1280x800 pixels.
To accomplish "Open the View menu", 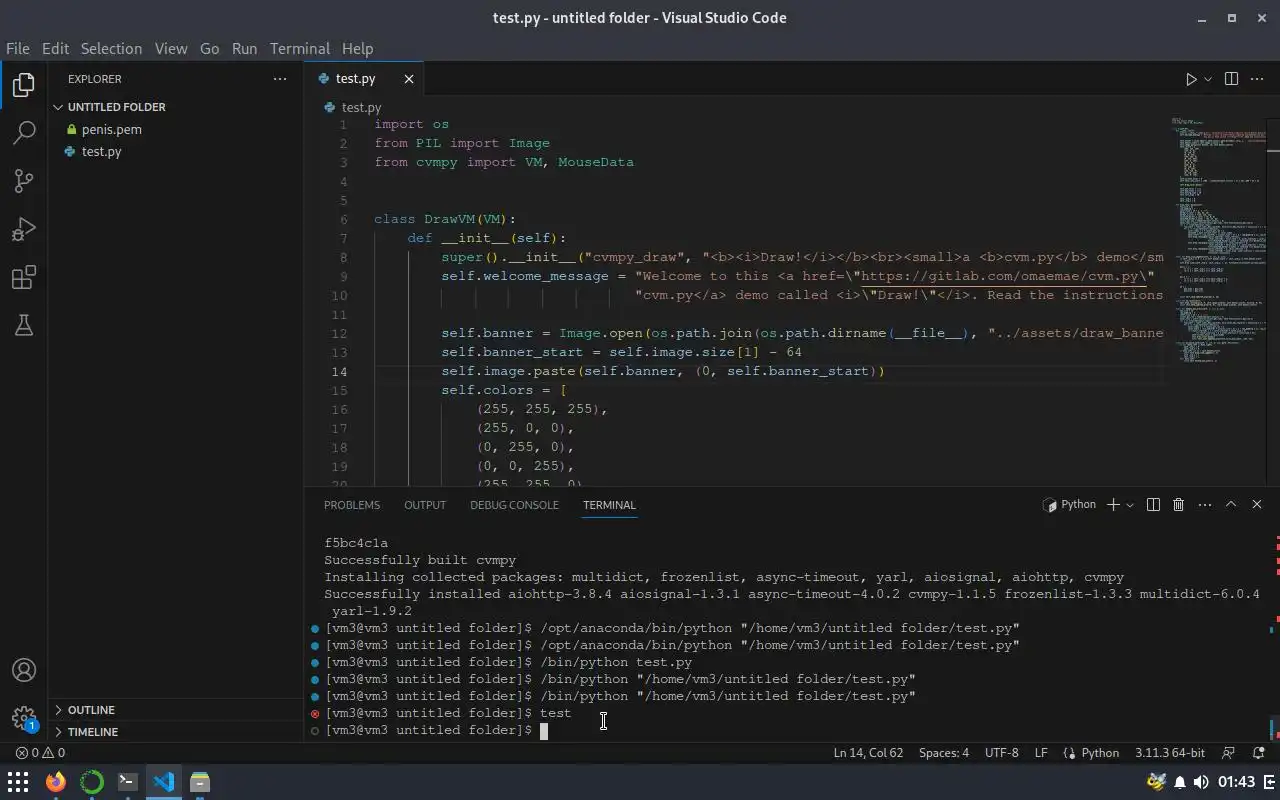I will [x=171, y=48].
